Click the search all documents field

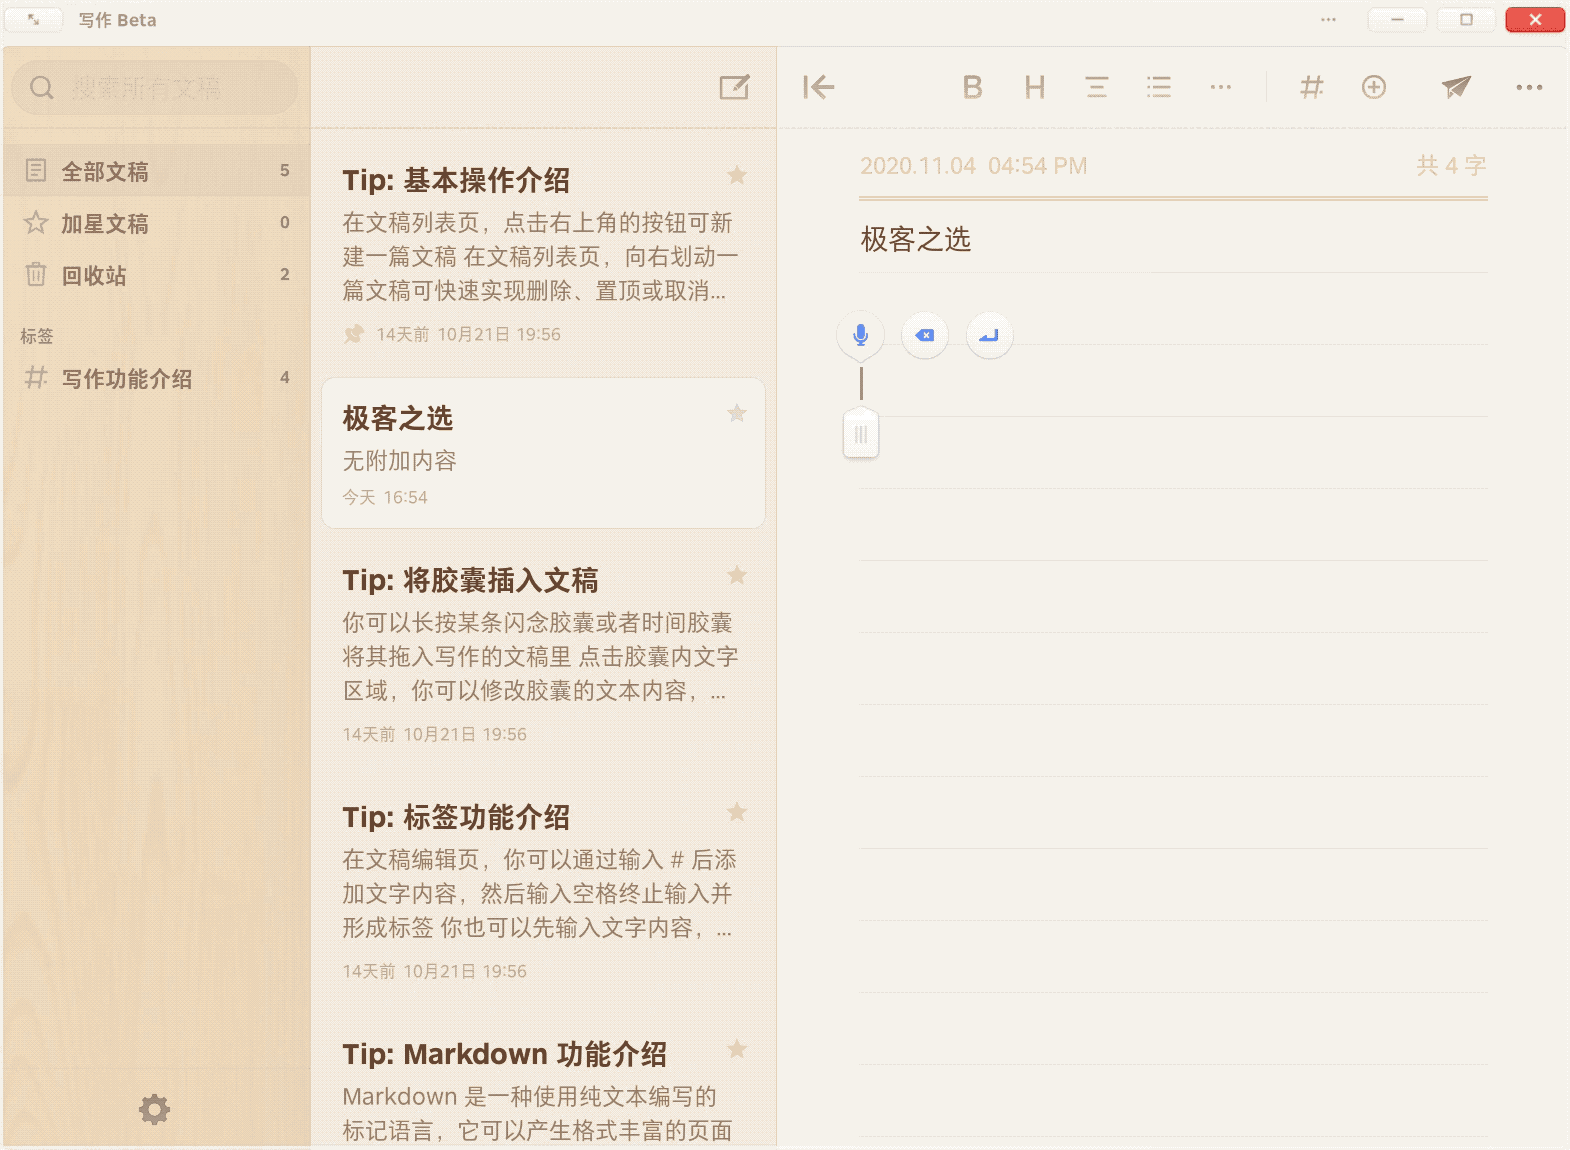155,88
